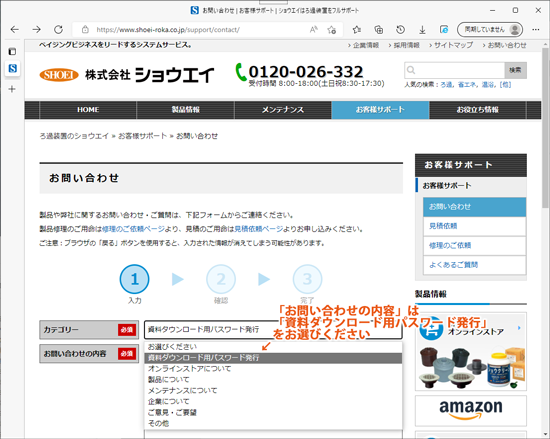The height and width of the screenshot is (439, 550).
Task: Choose 製品について option
Action: click(x=273, y=379)
